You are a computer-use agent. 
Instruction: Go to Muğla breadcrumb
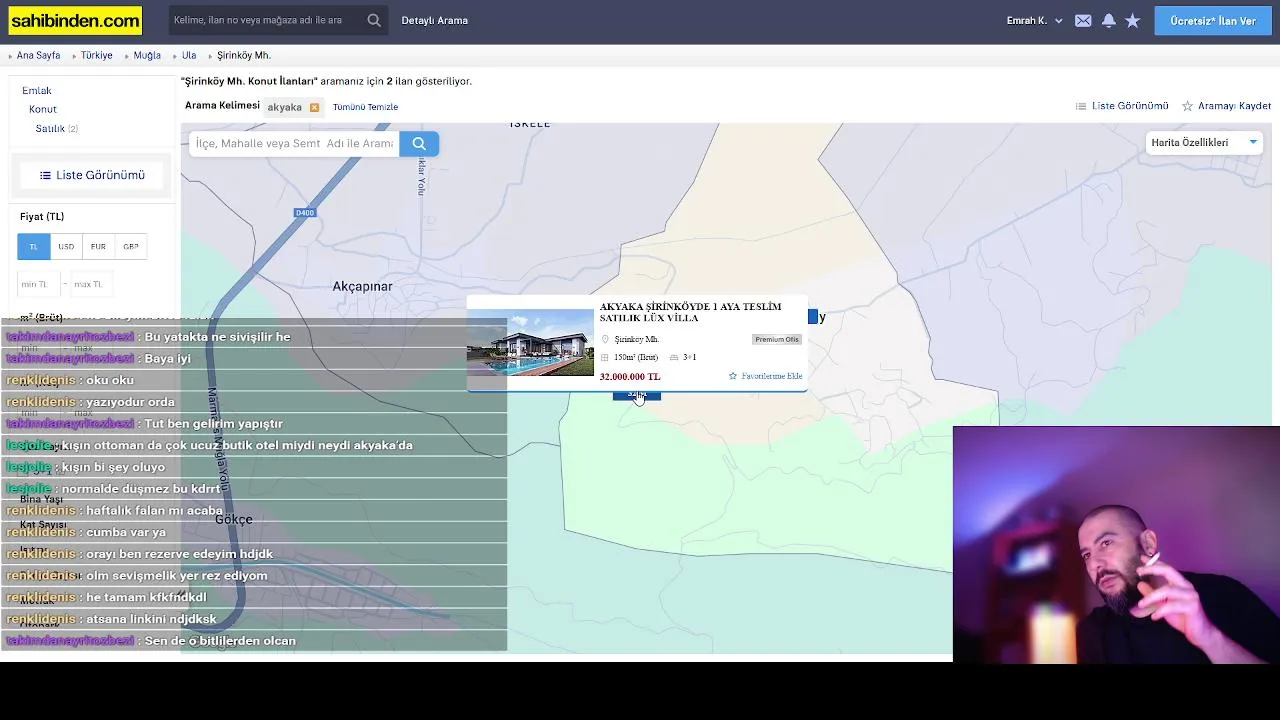point(147,55)
